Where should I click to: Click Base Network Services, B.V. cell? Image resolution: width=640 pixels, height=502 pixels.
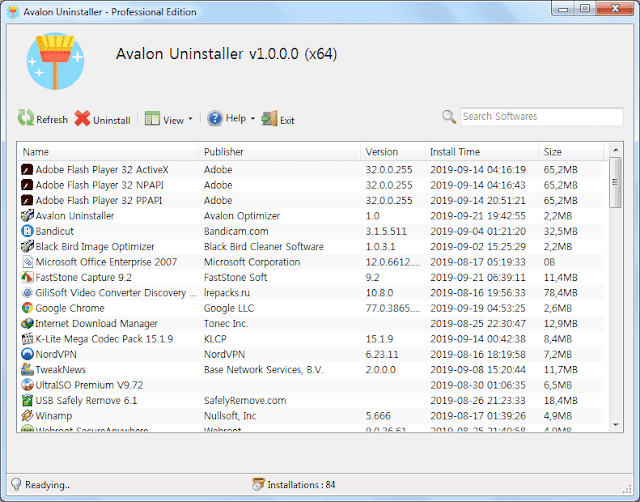click(x=264, y=370)
